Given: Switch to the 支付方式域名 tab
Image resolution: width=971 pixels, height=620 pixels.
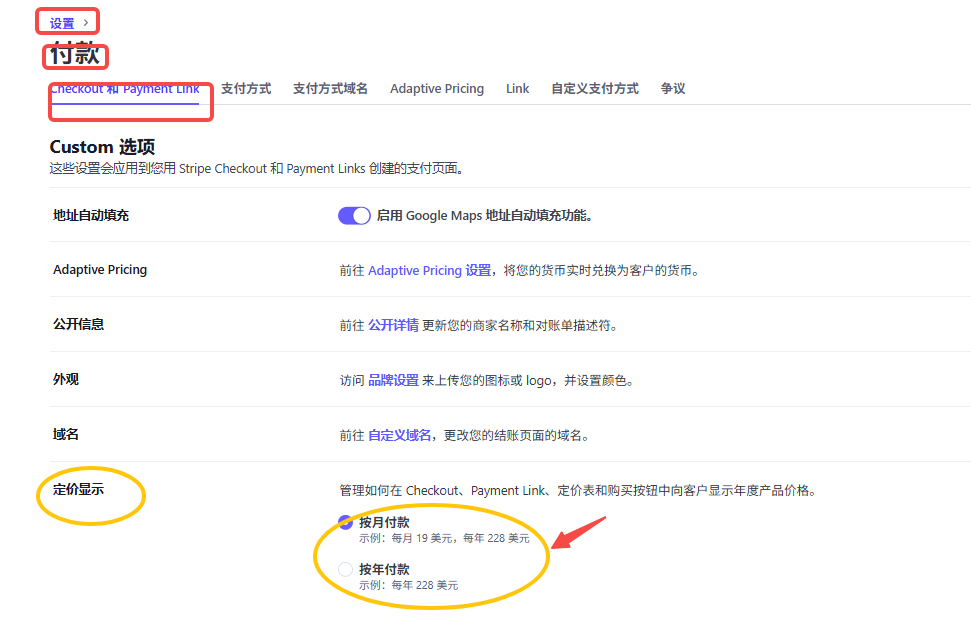Looking at the screenshot, I should coord(330,88).
